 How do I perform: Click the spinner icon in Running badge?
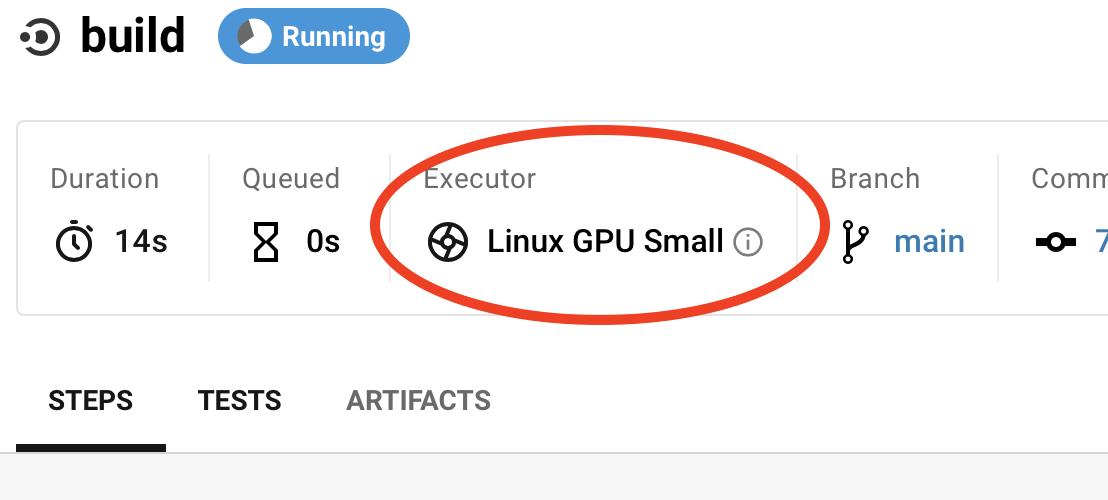(x=253, y=37)
